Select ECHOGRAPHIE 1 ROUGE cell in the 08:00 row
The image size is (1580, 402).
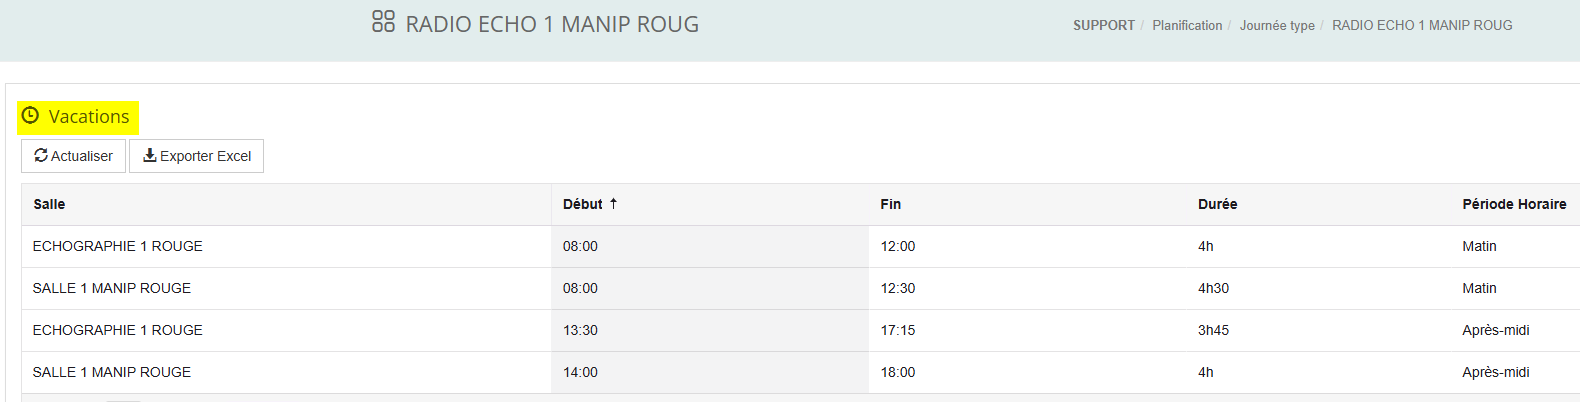[x=118, y=246]
